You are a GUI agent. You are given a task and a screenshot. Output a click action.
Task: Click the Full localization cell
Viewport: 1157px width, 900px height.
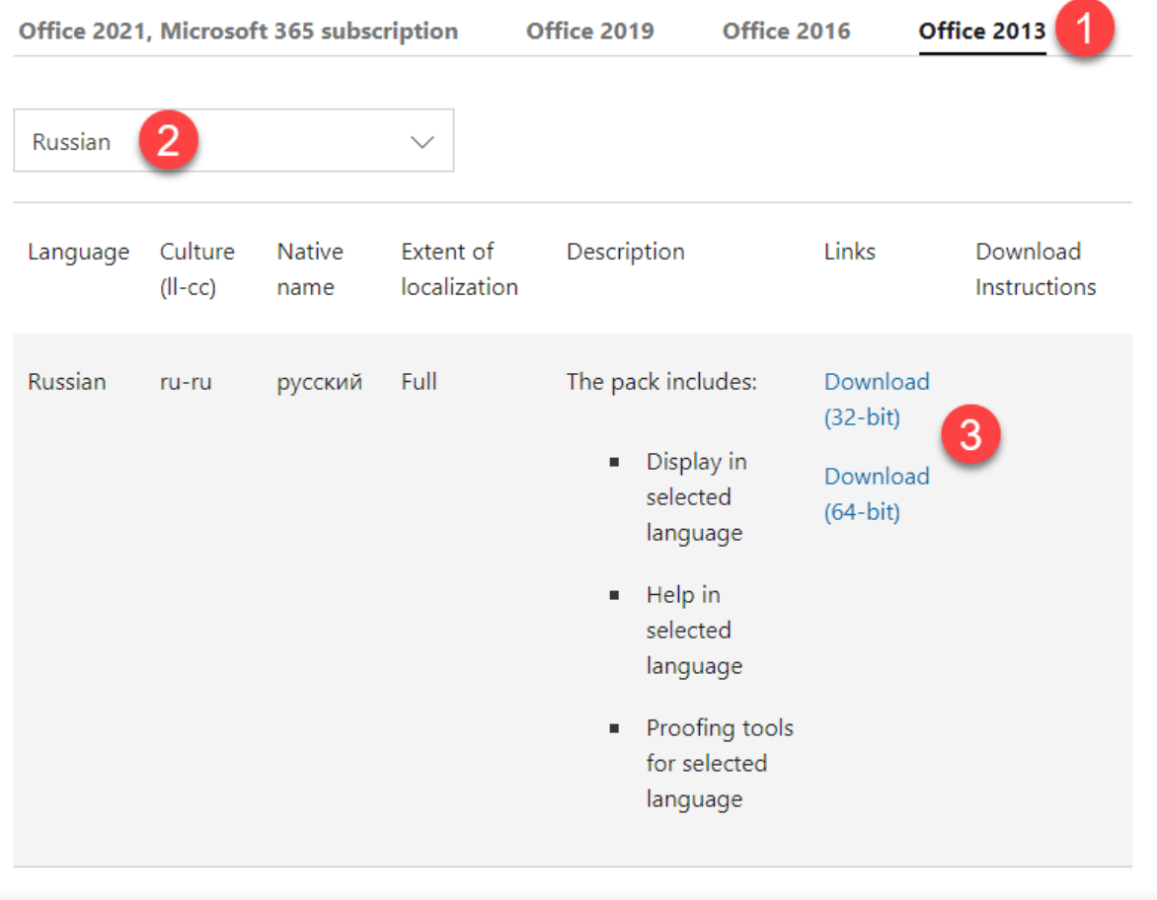point(418,381)
